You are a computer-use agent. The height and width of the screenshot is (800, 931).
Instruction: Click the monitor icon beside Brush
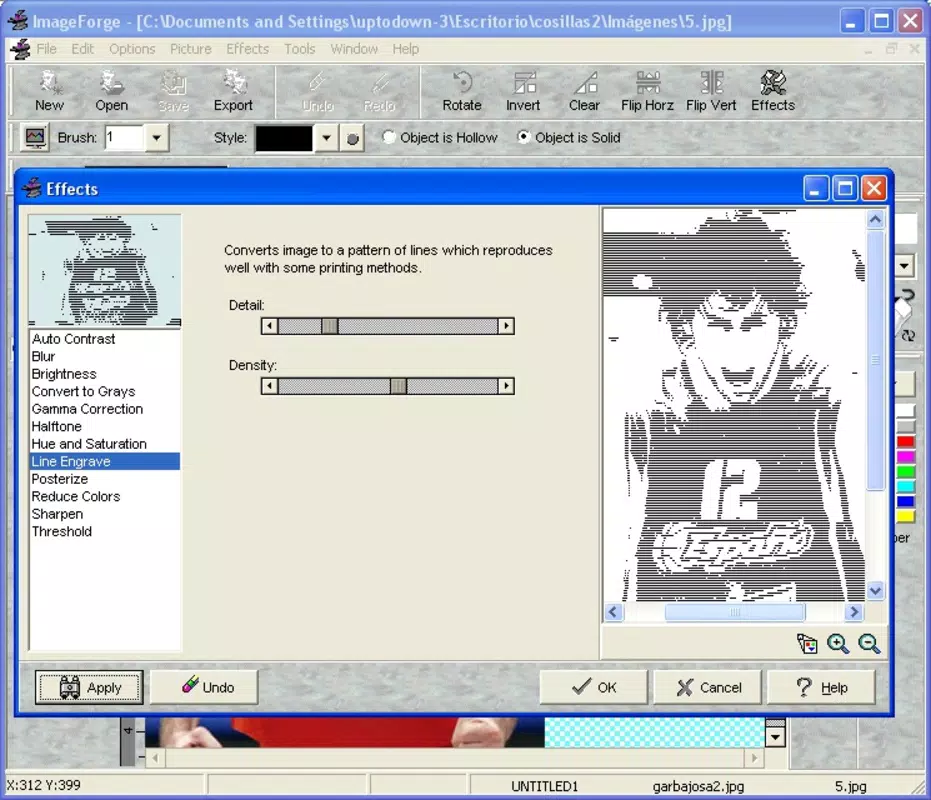point(35,137)
